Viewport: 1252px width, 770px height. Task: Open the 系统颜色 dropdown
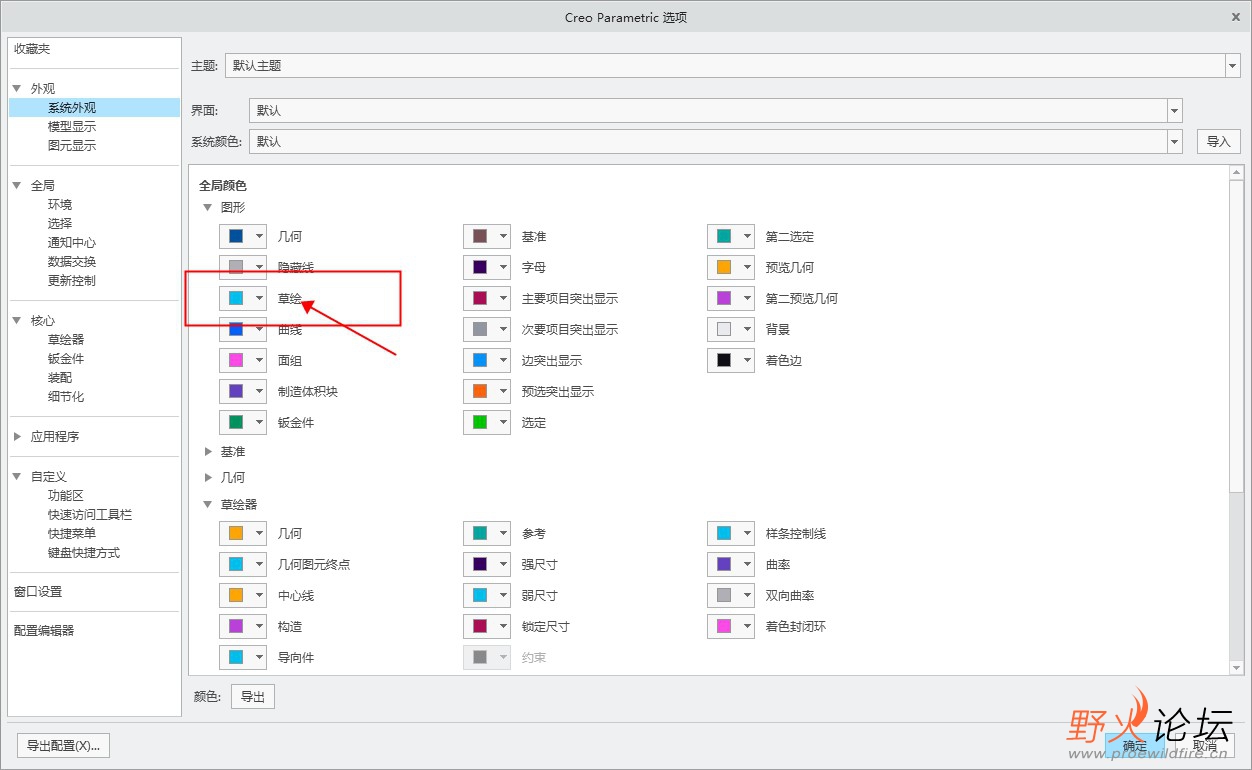pyautogui.click(x=1175, y=141)
